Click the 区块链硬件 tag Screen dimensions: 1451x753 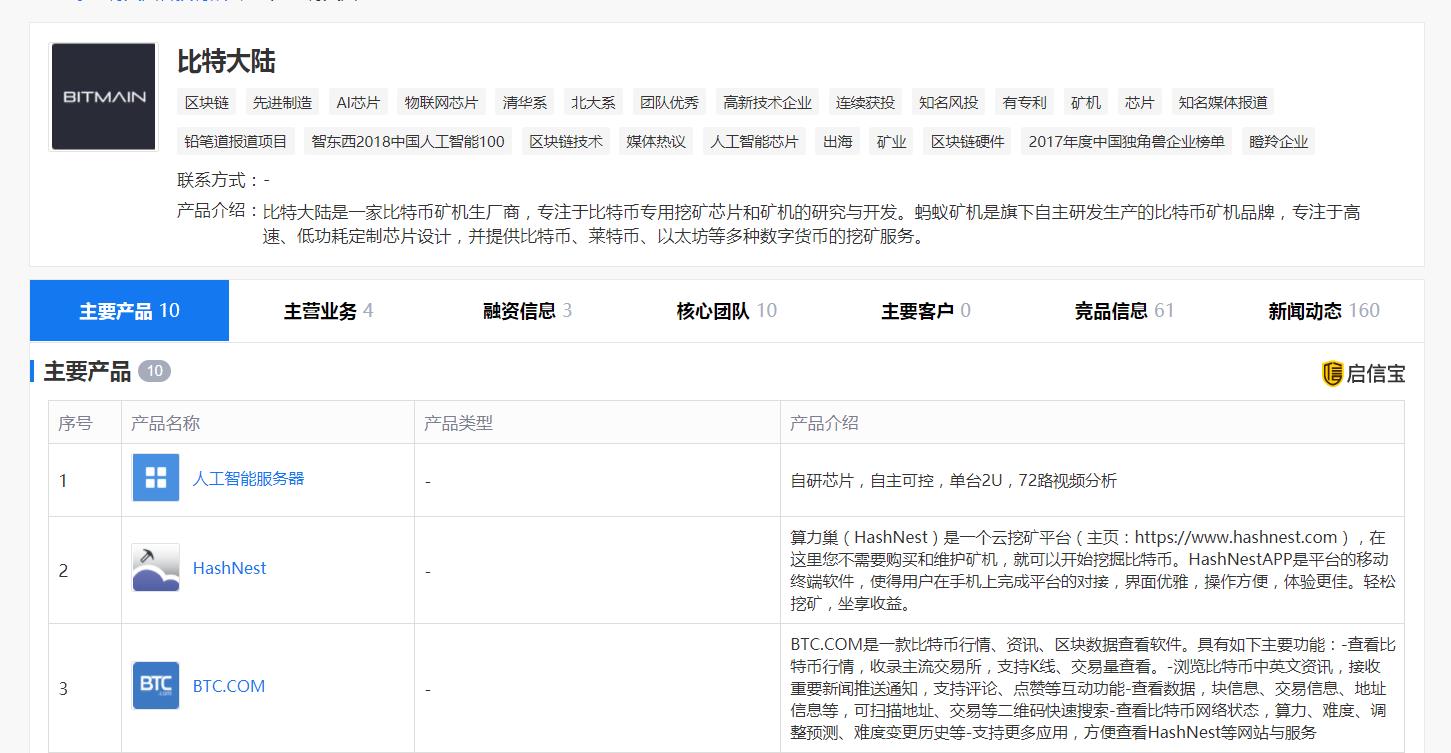pyautogui.click(x=967, y=141)
